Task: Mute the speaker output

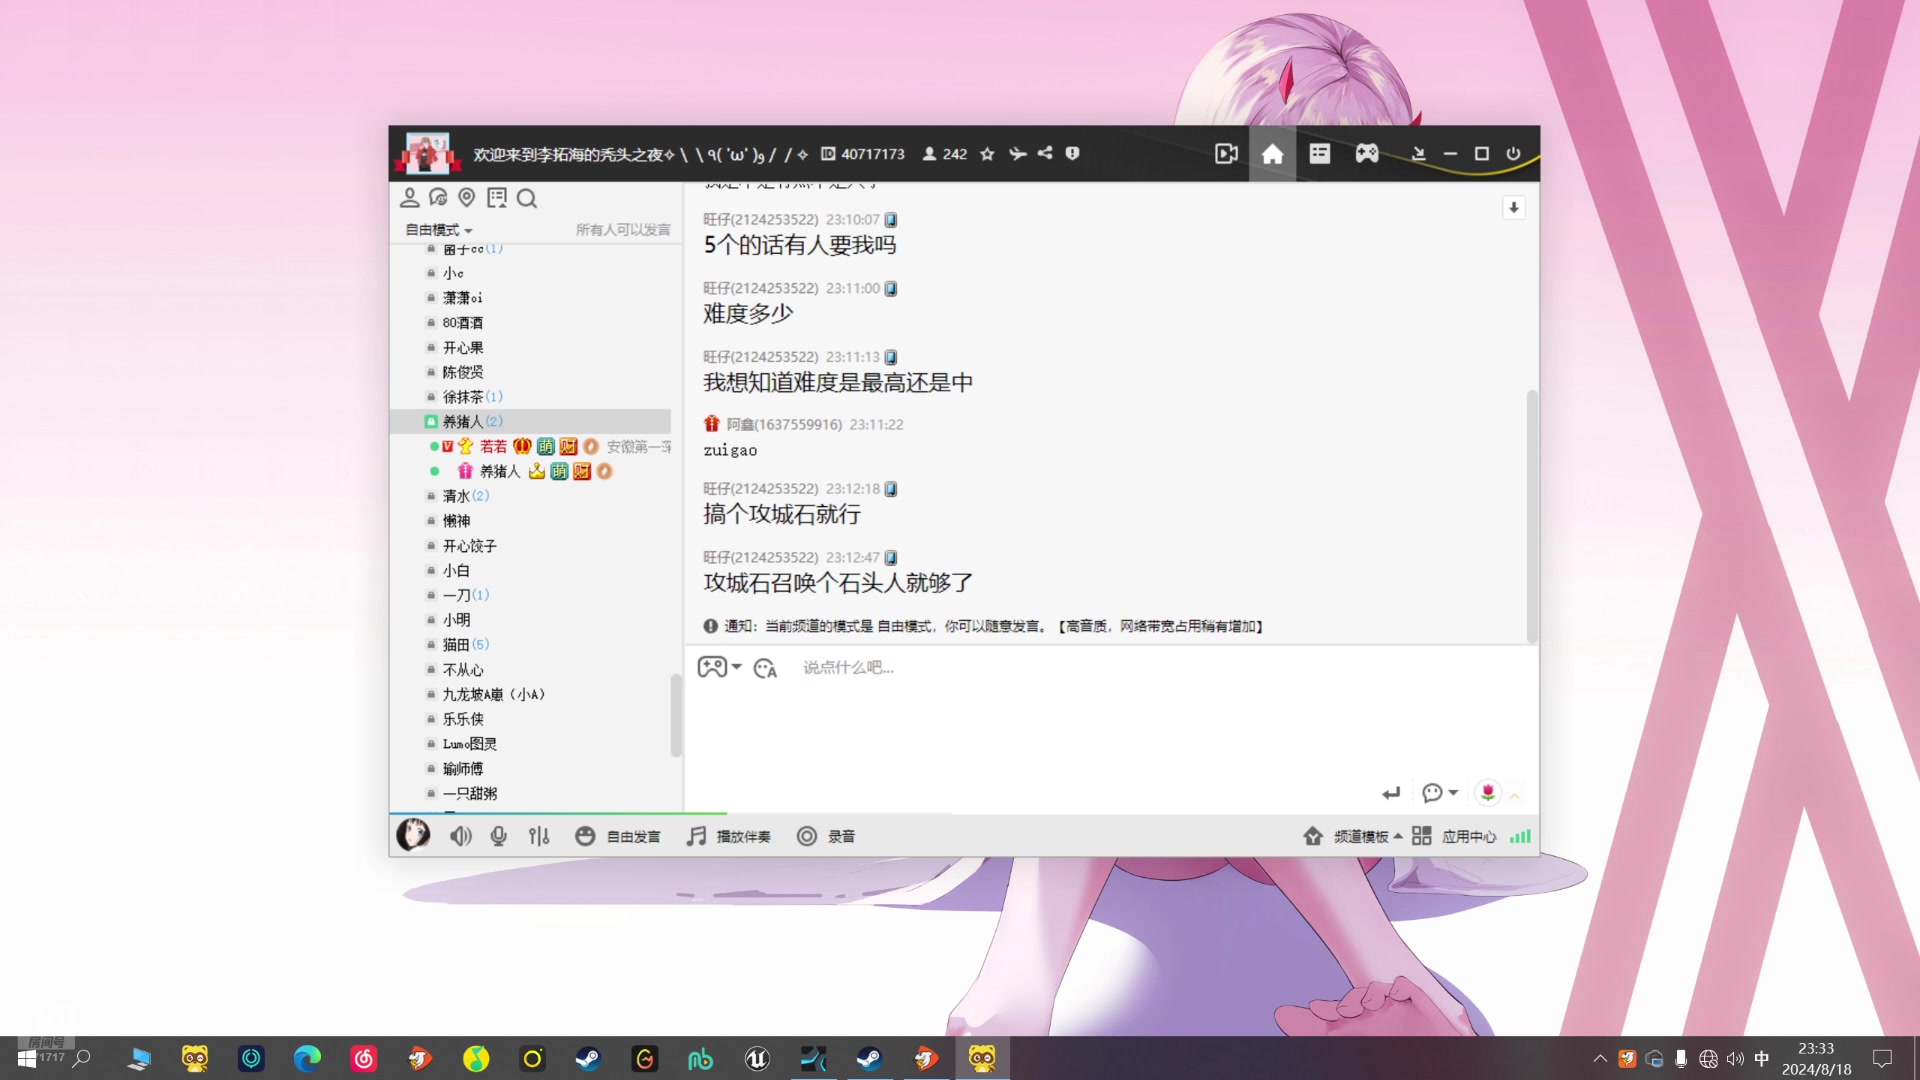Action: tap(460, 836)
